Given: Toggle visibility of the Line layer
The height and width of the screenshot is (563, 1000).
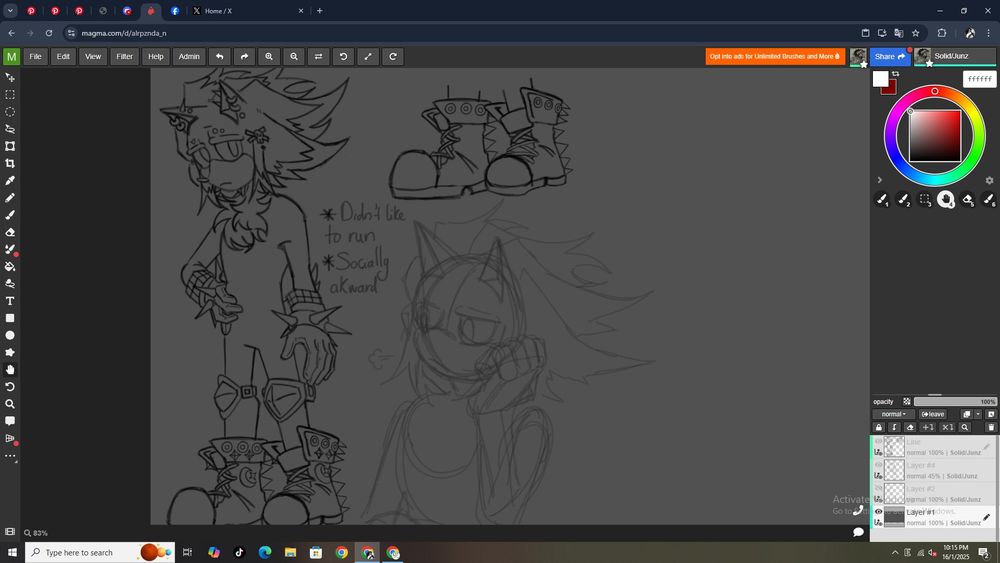Looking at the screenshot, I should (878, 441).
